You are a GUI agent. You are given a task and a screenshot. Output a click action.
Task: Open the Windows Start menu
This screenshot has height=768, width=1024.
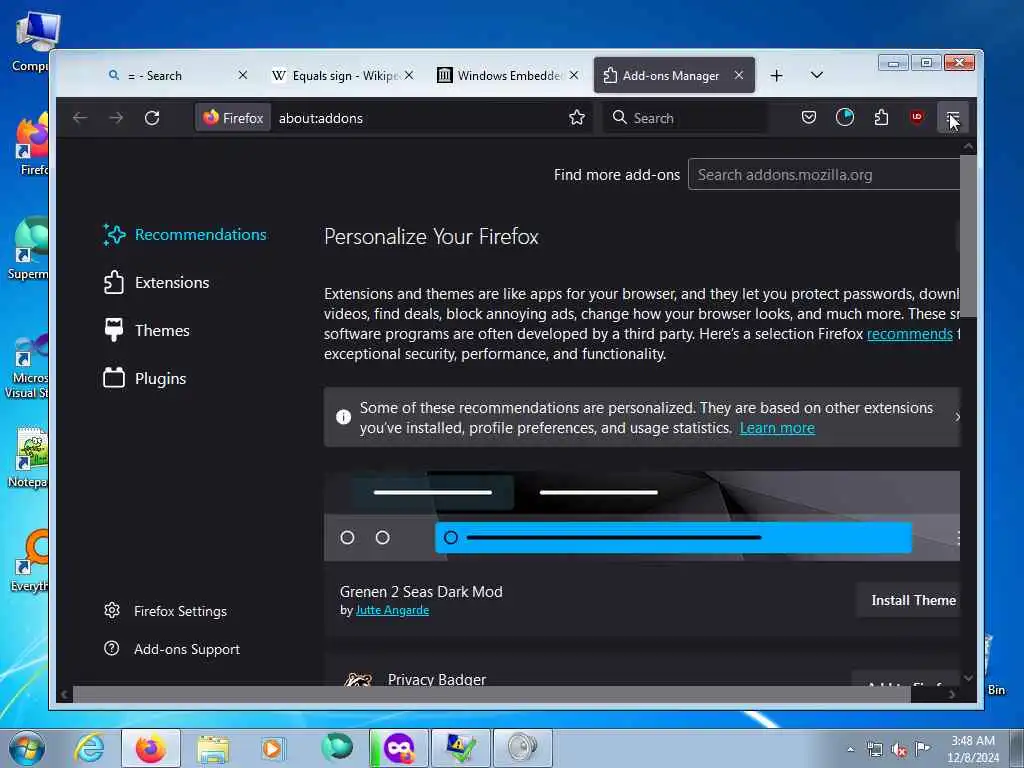point(27,748)
